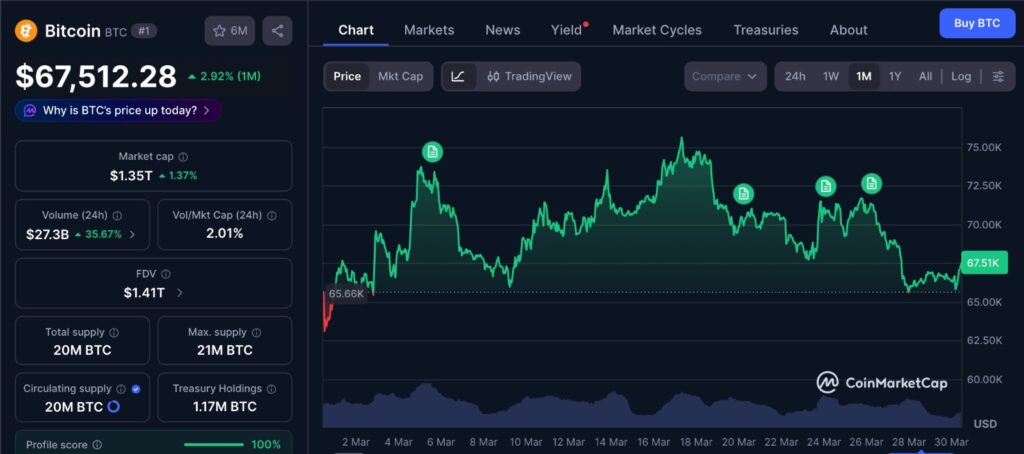Expand FDV details chevron

click(x=180, y=293)
